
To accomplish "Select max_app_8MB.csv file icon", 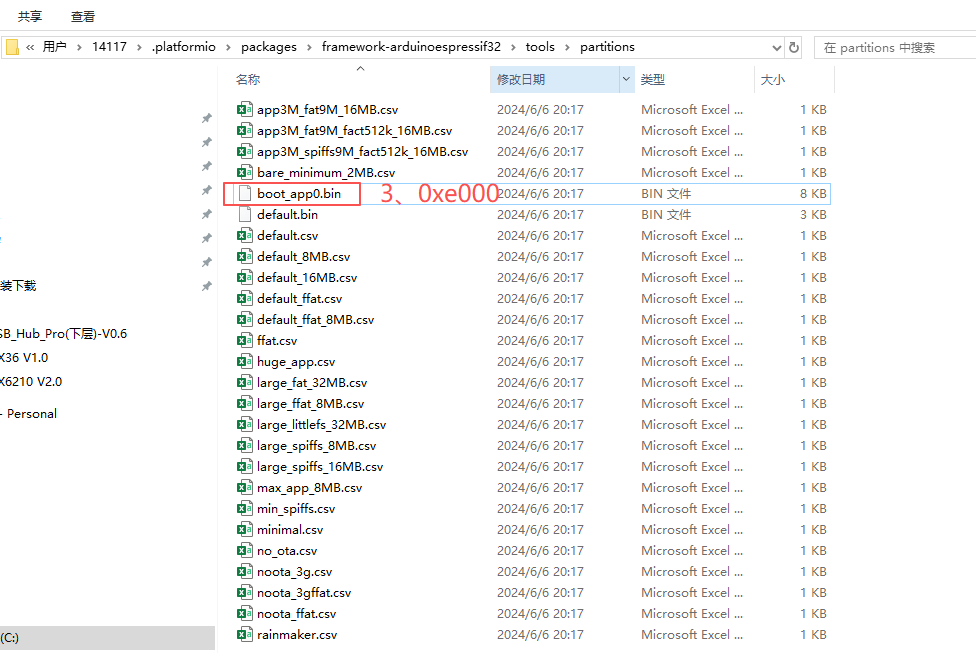I will pos(245,488).
